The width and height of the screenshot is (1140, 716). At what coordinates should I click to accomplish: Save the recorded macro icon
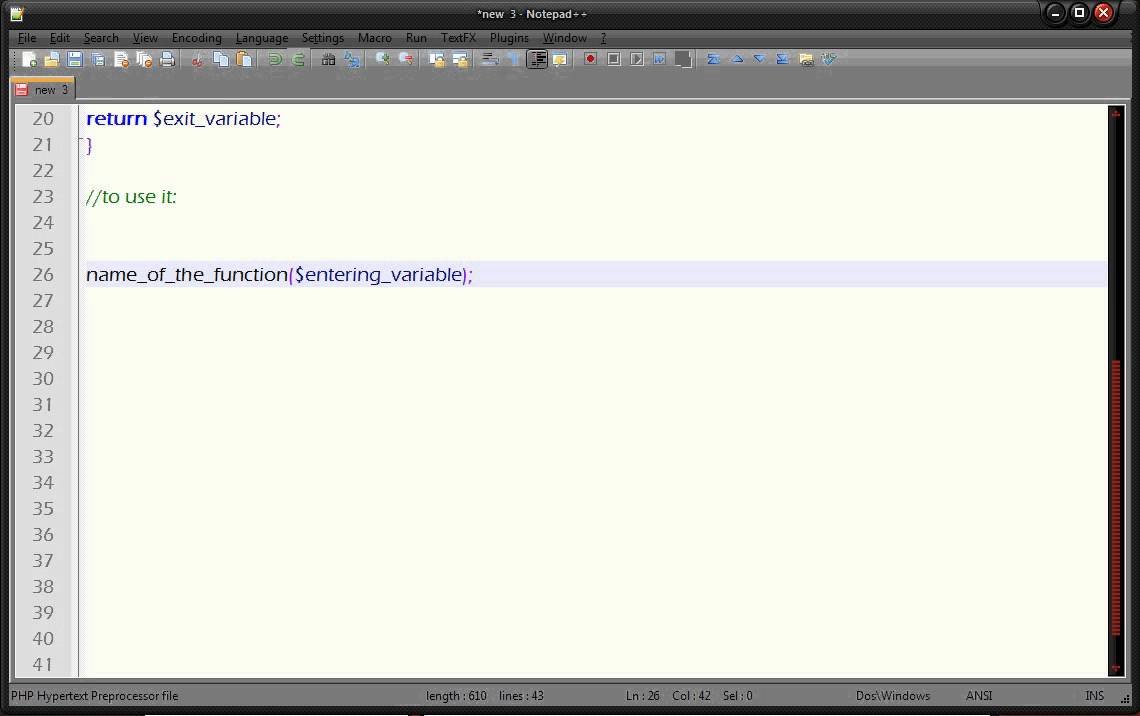683,60
